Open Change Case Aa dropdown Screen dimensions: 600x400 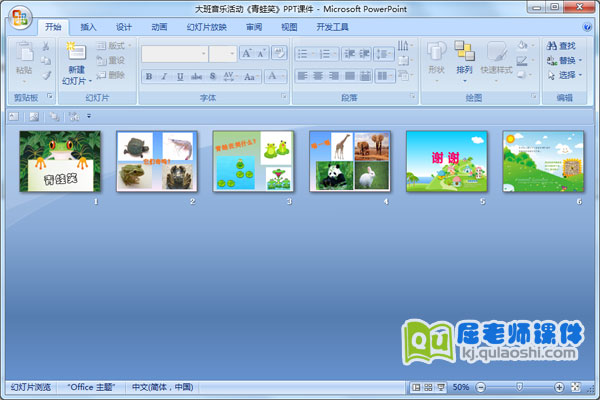[x=251, y=77]
